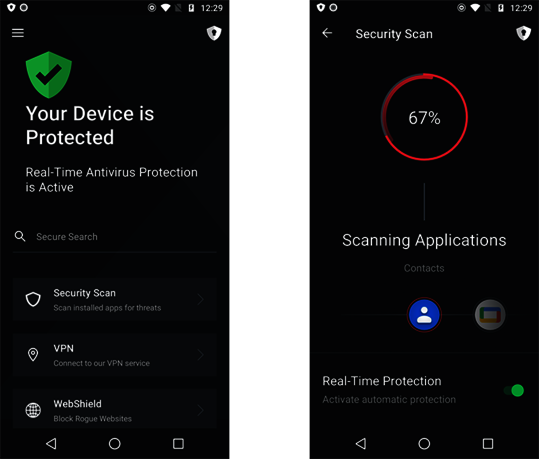Viewport: 539px width, 459px height.
Task: Tap the WebShield globe icon
Action: click(33, 410)
